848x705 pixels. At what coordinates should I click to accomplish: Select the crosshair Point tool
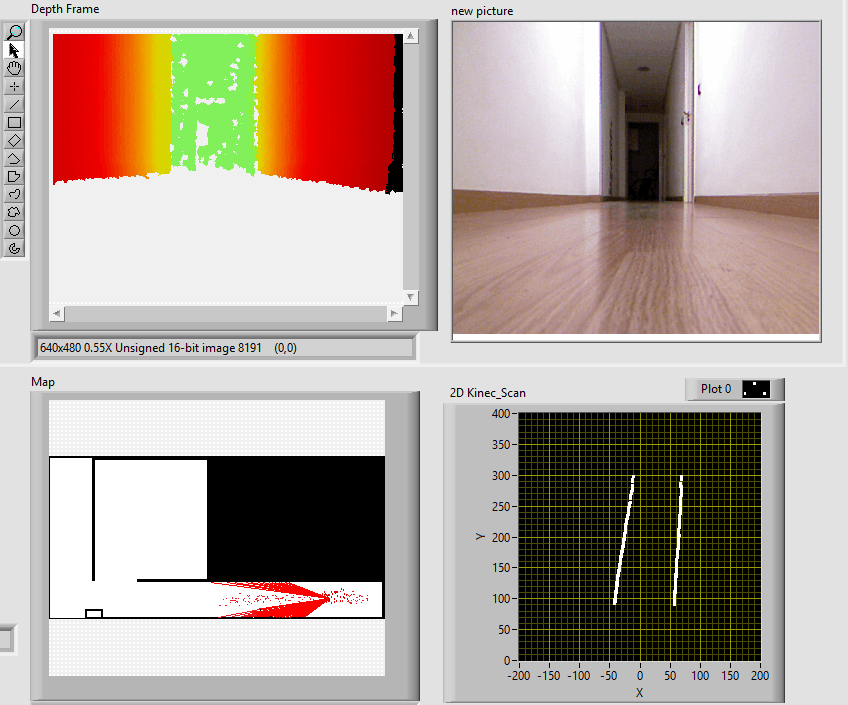coord(14,87)
